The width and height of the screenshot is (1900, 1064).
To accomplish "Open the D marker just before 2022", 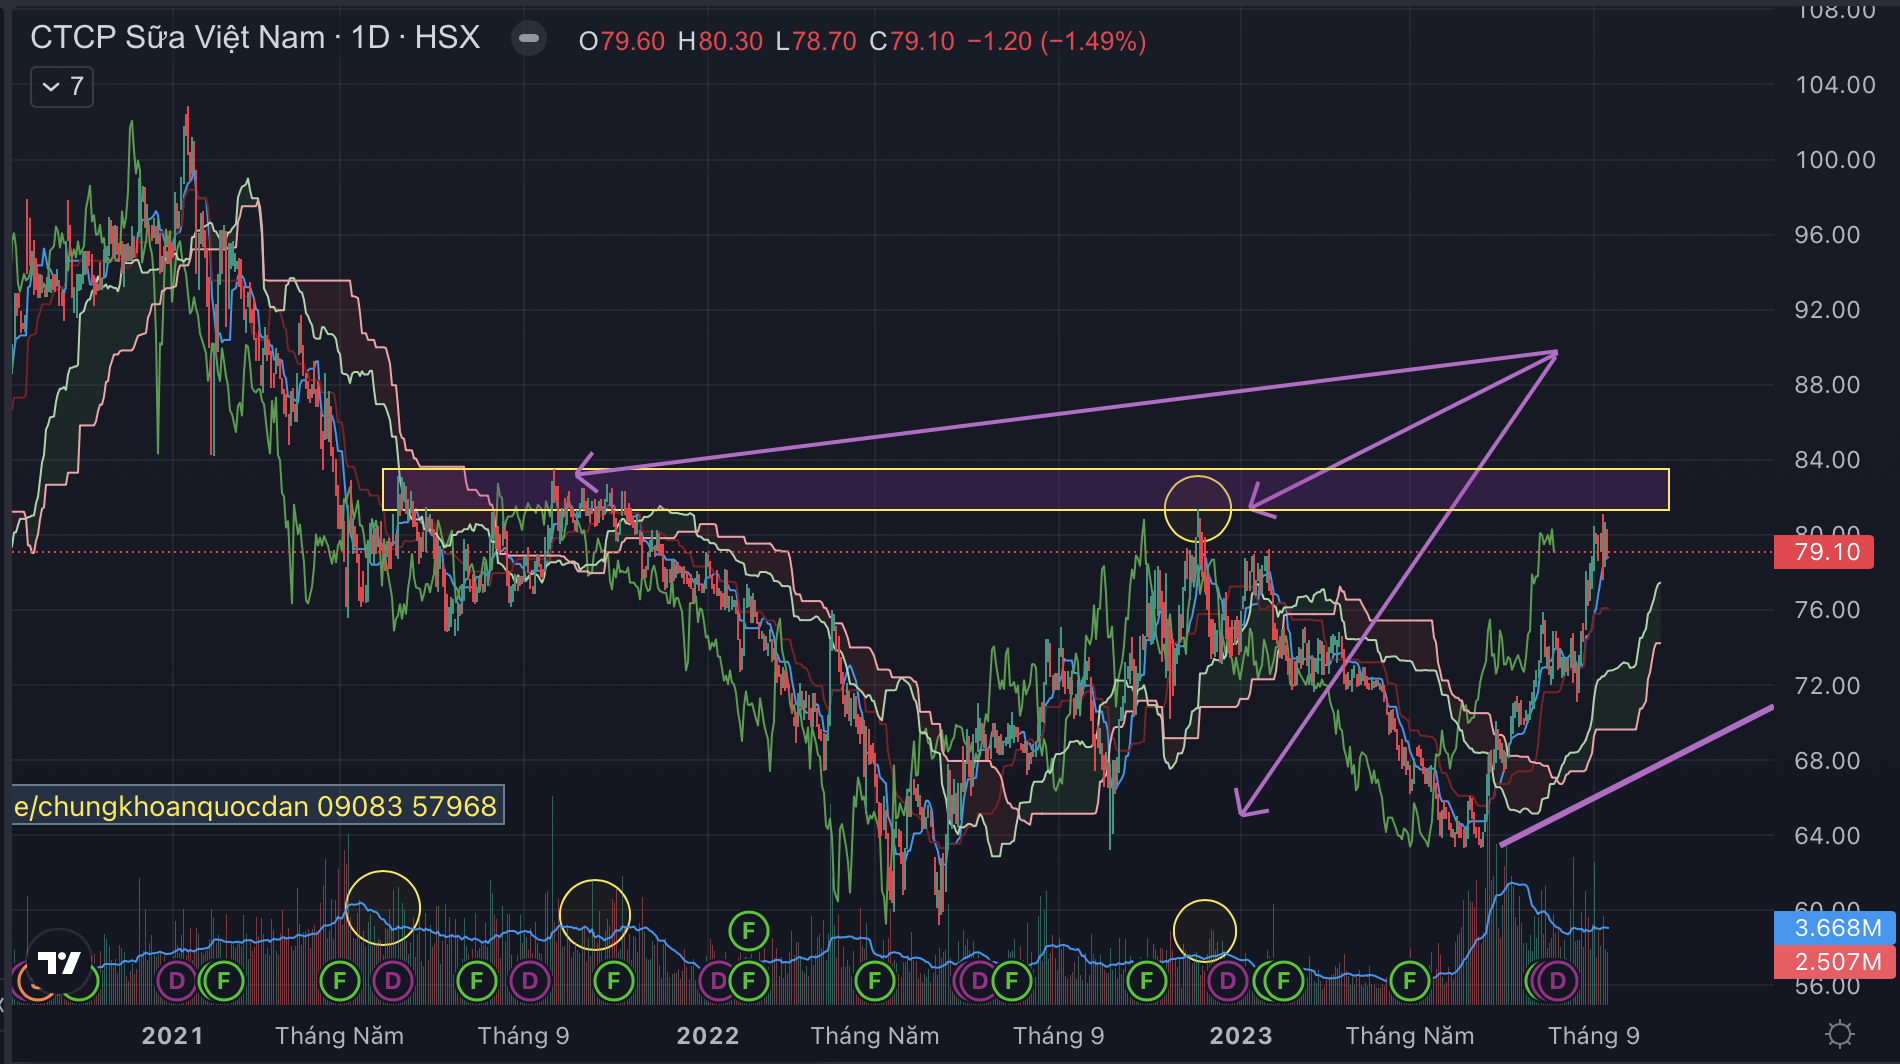I will (x=717, y=981).
